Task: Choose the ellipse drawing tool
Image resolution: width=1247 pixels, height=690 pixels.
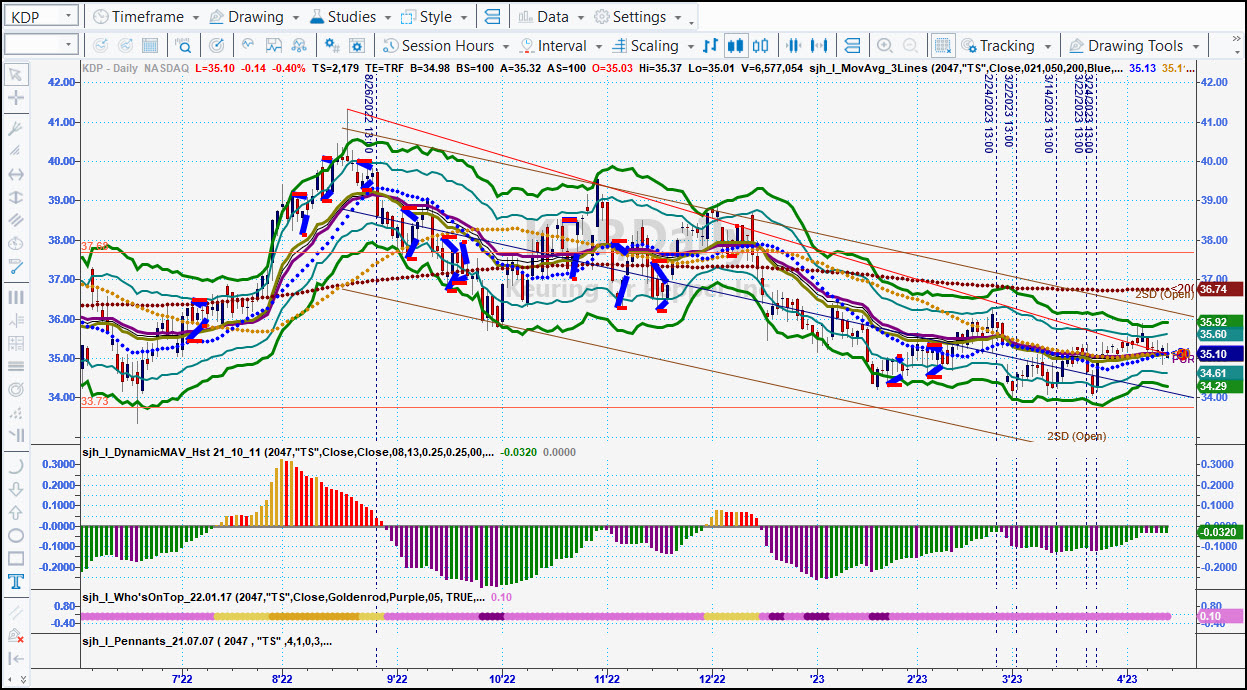Action: click(x=16, y=536)
